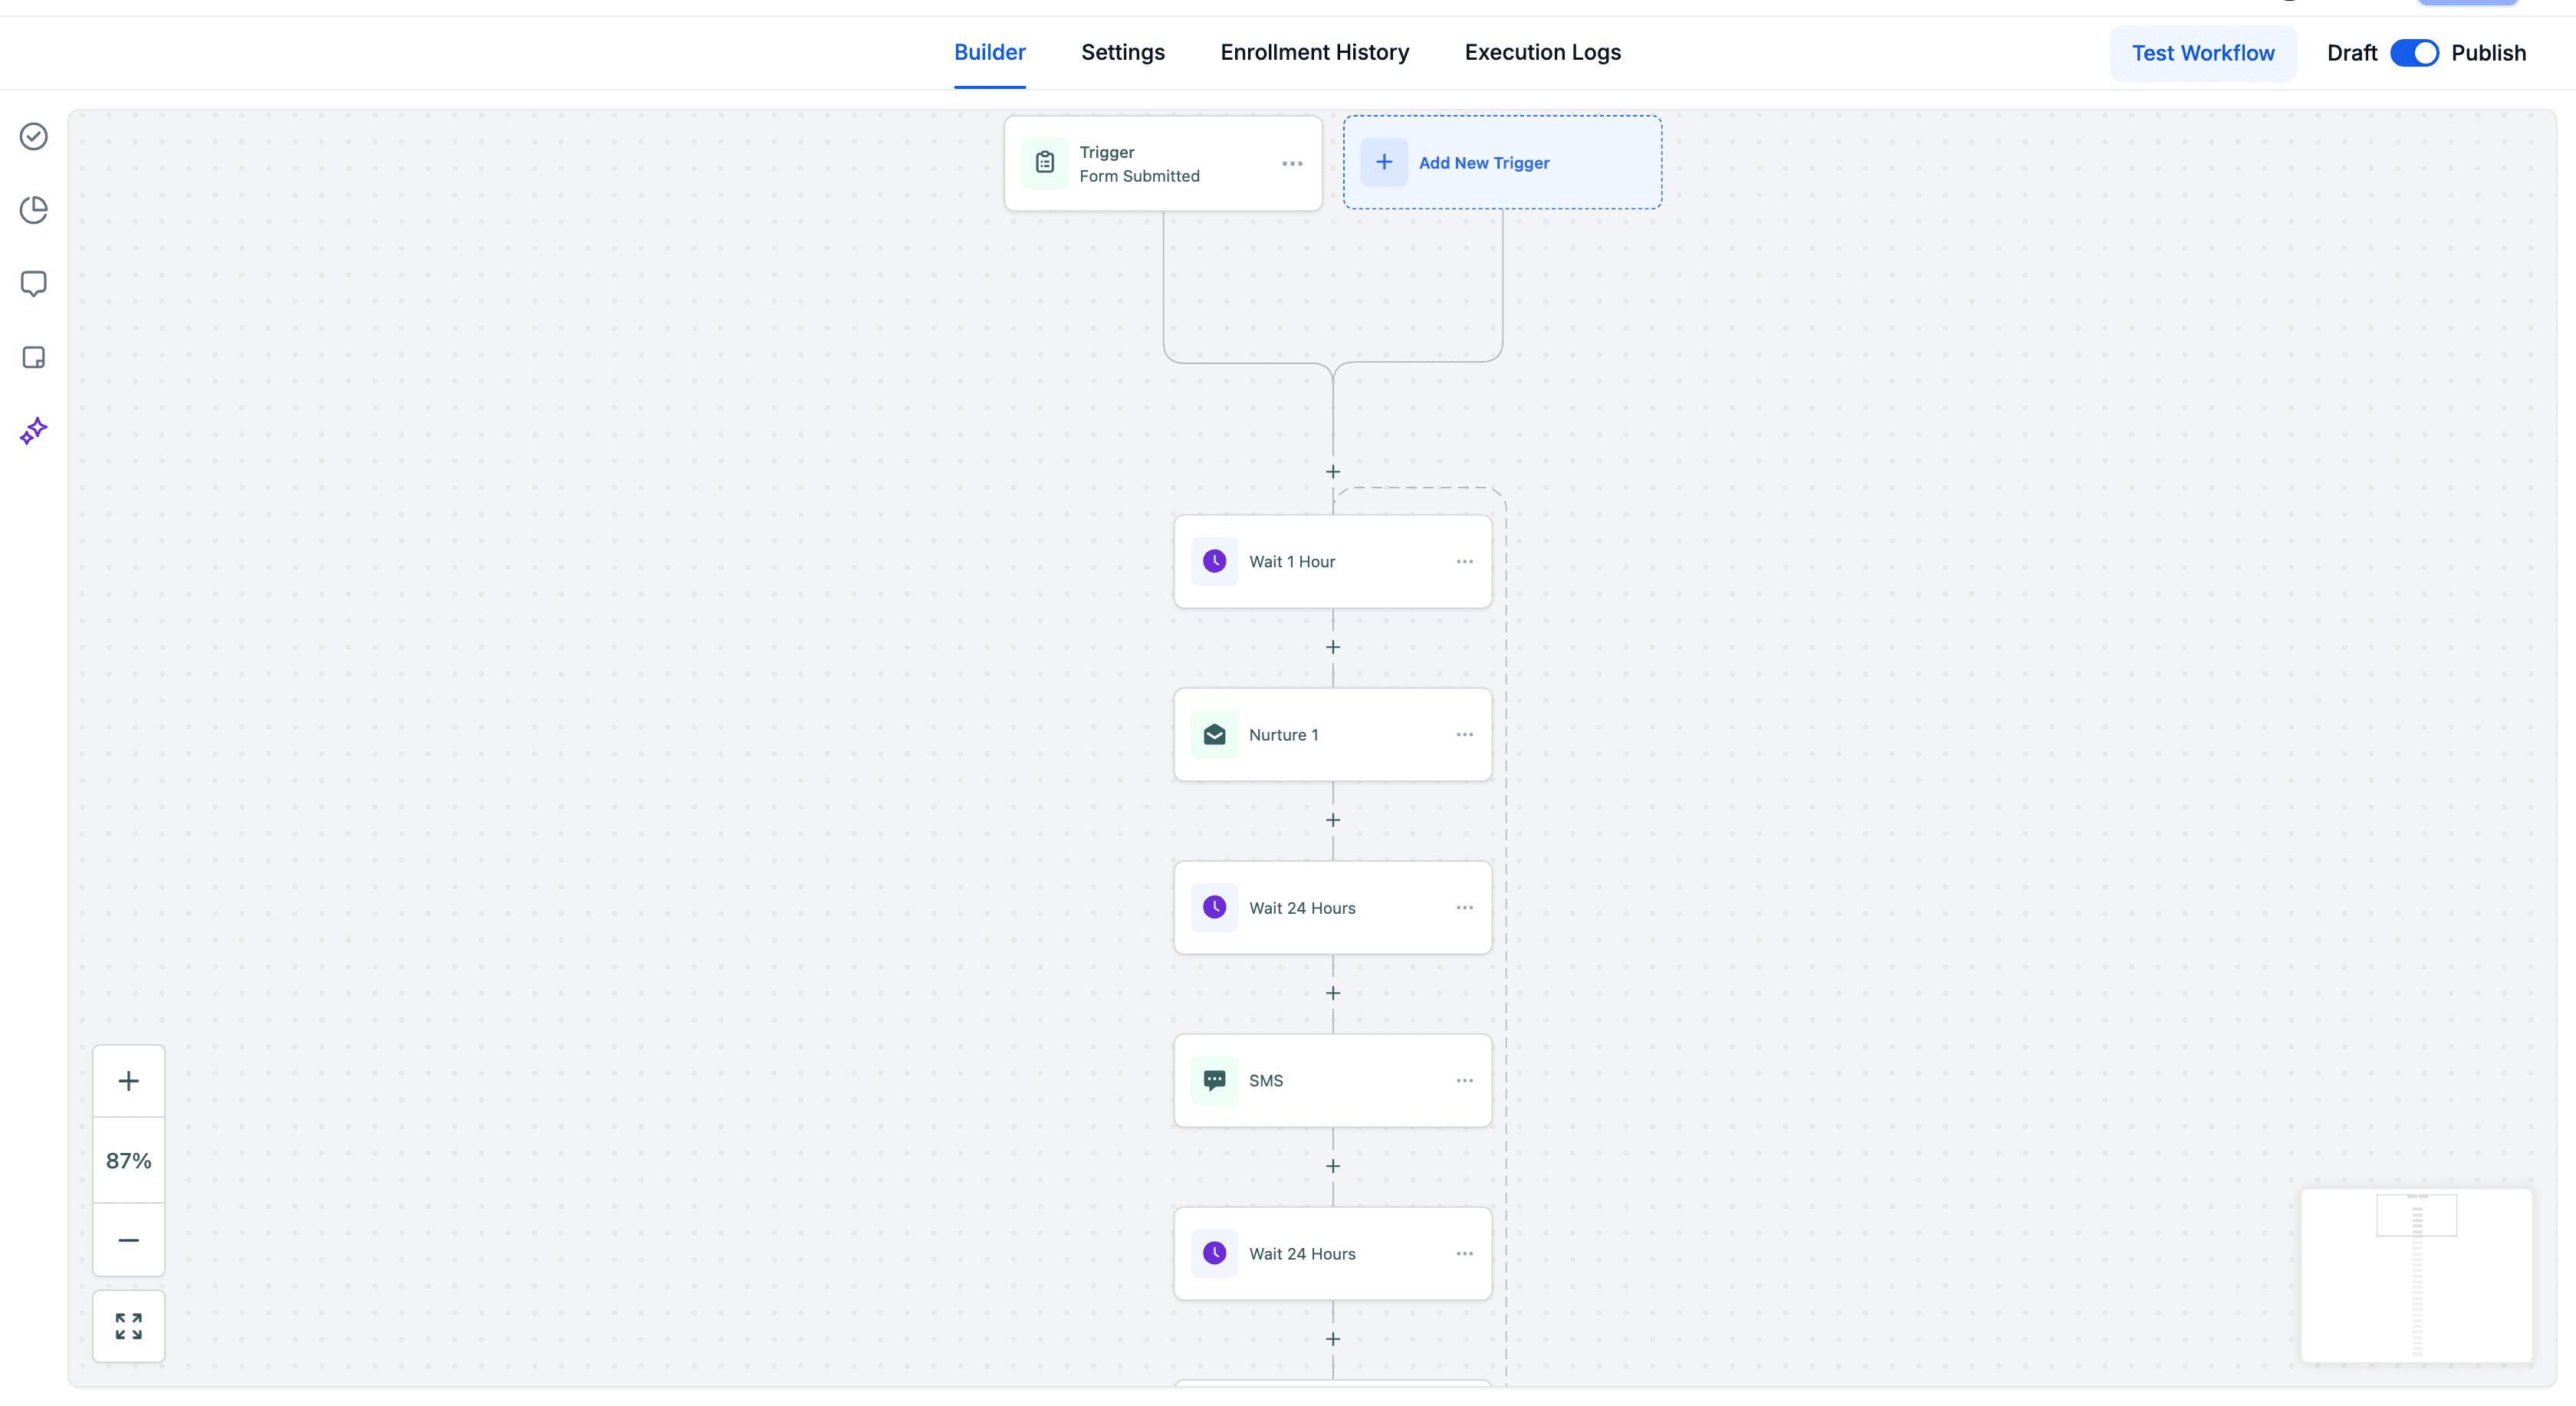
Task: Select the Form Submitted trigger card
Action: pos(1163,163)
